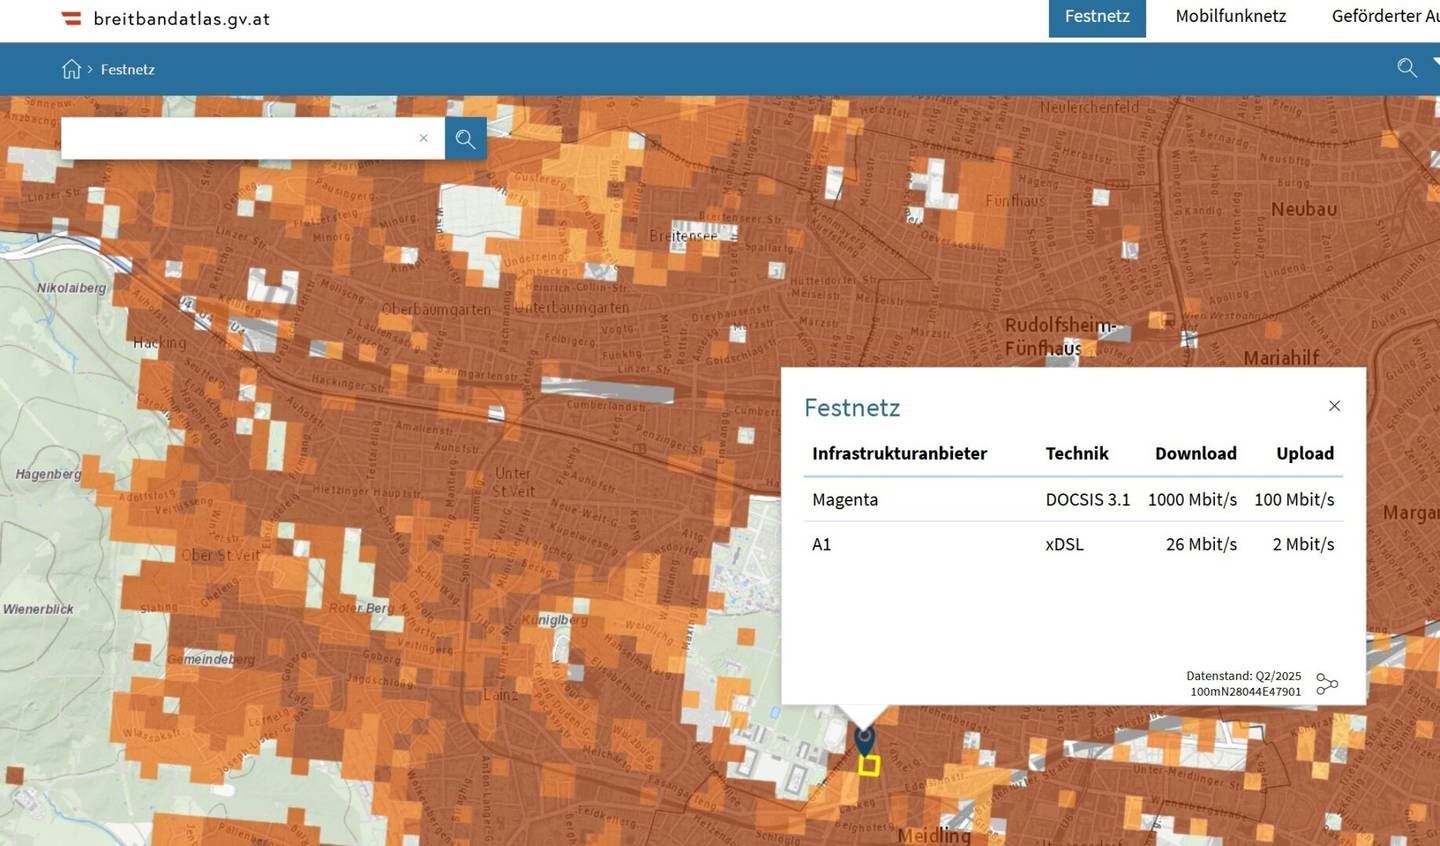The width and height of the screenshot is (1440, 846).
Task: Click the blue map location pin
Action: pos(865,740)
